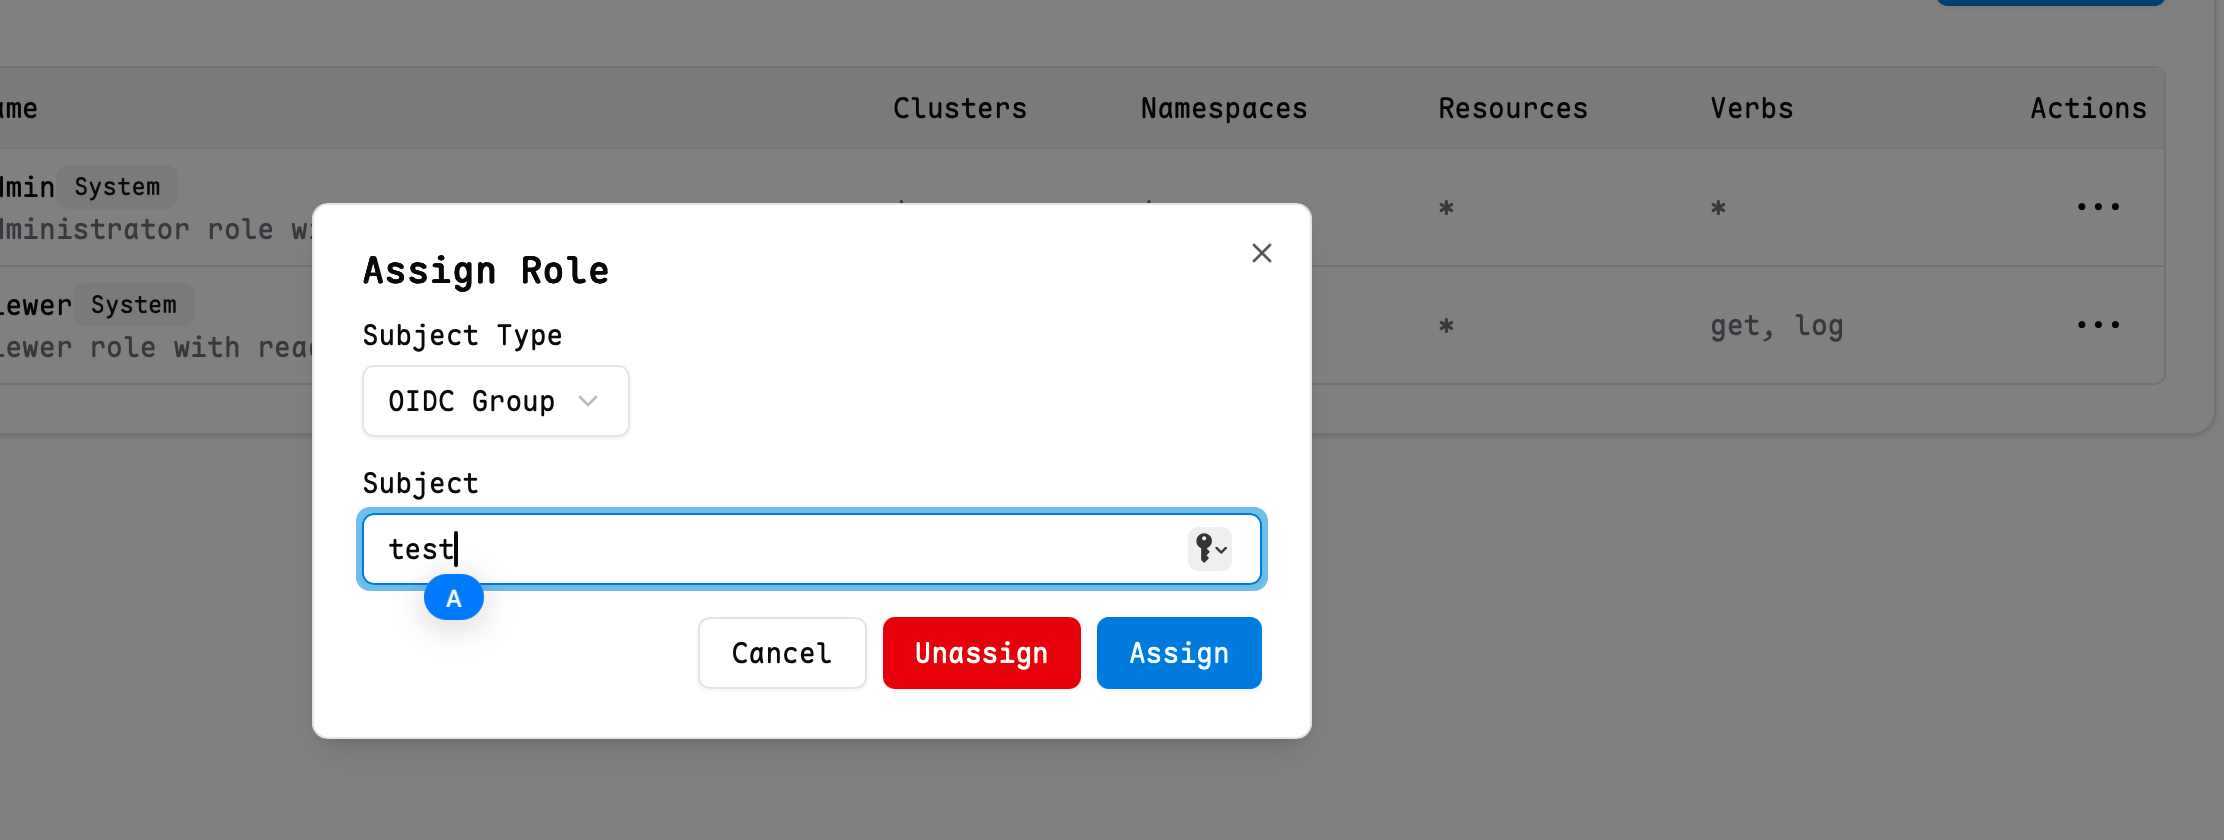Click the Resources asterisk in admin row
Screen dimensions: 2224x840
(x=1446, y=208)
